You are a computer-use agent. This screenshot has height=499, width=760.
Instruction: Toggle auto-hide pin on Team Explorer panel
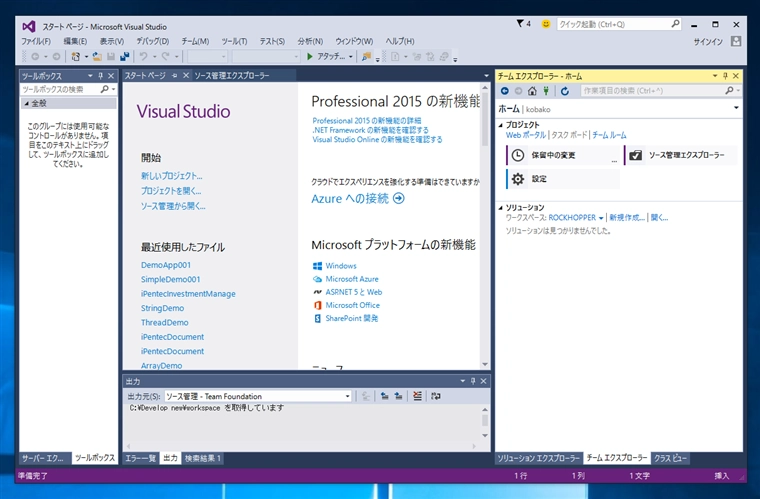coord(726,76)
